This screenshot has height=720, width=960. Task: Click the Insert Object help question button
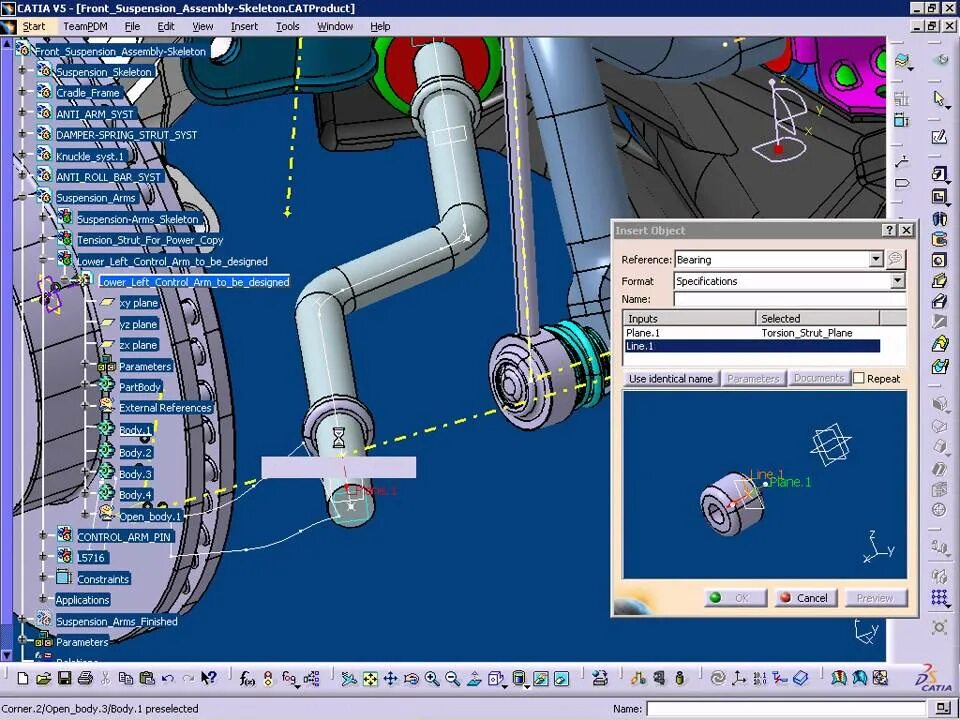889,230
